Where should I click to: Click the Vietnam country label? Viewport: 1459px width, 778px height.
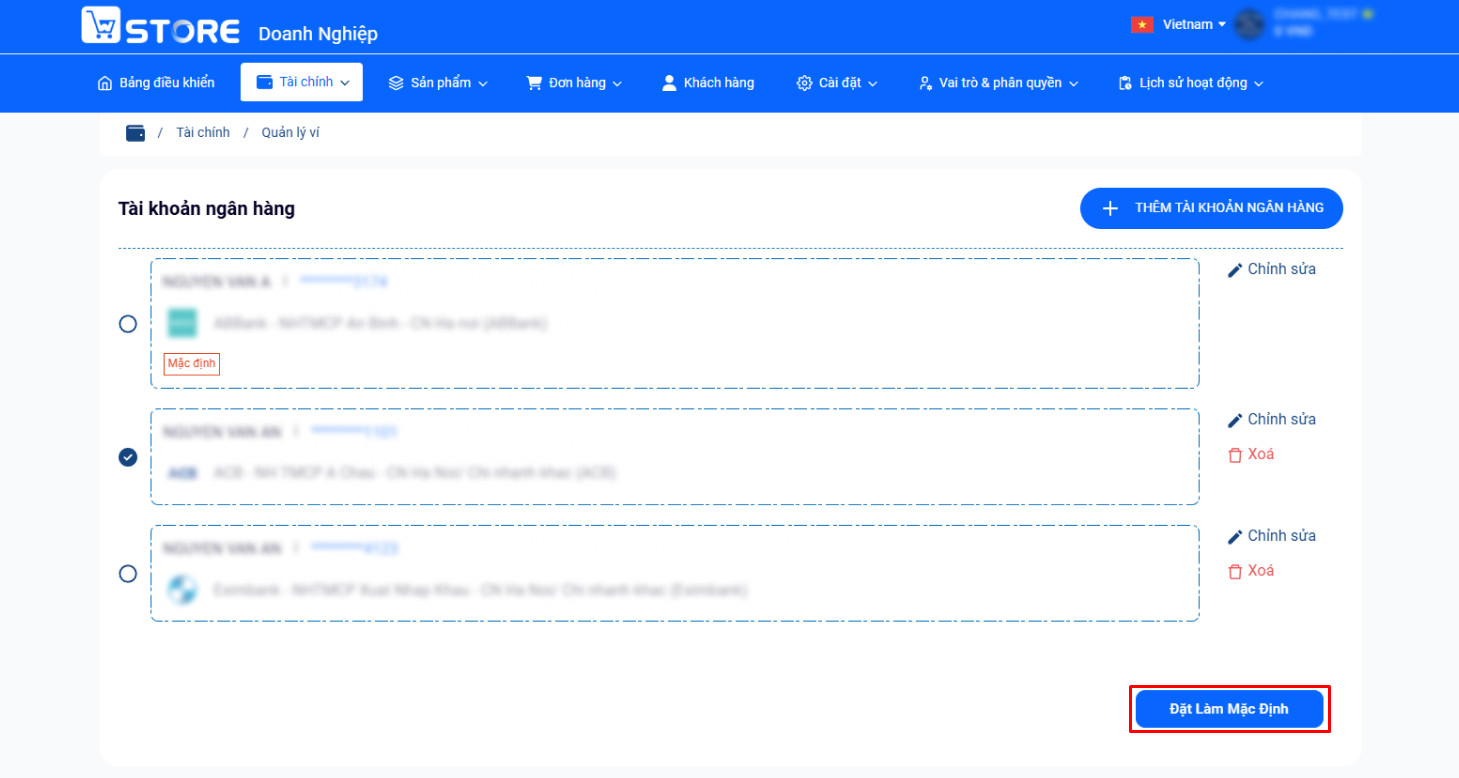coord(1188,24)
